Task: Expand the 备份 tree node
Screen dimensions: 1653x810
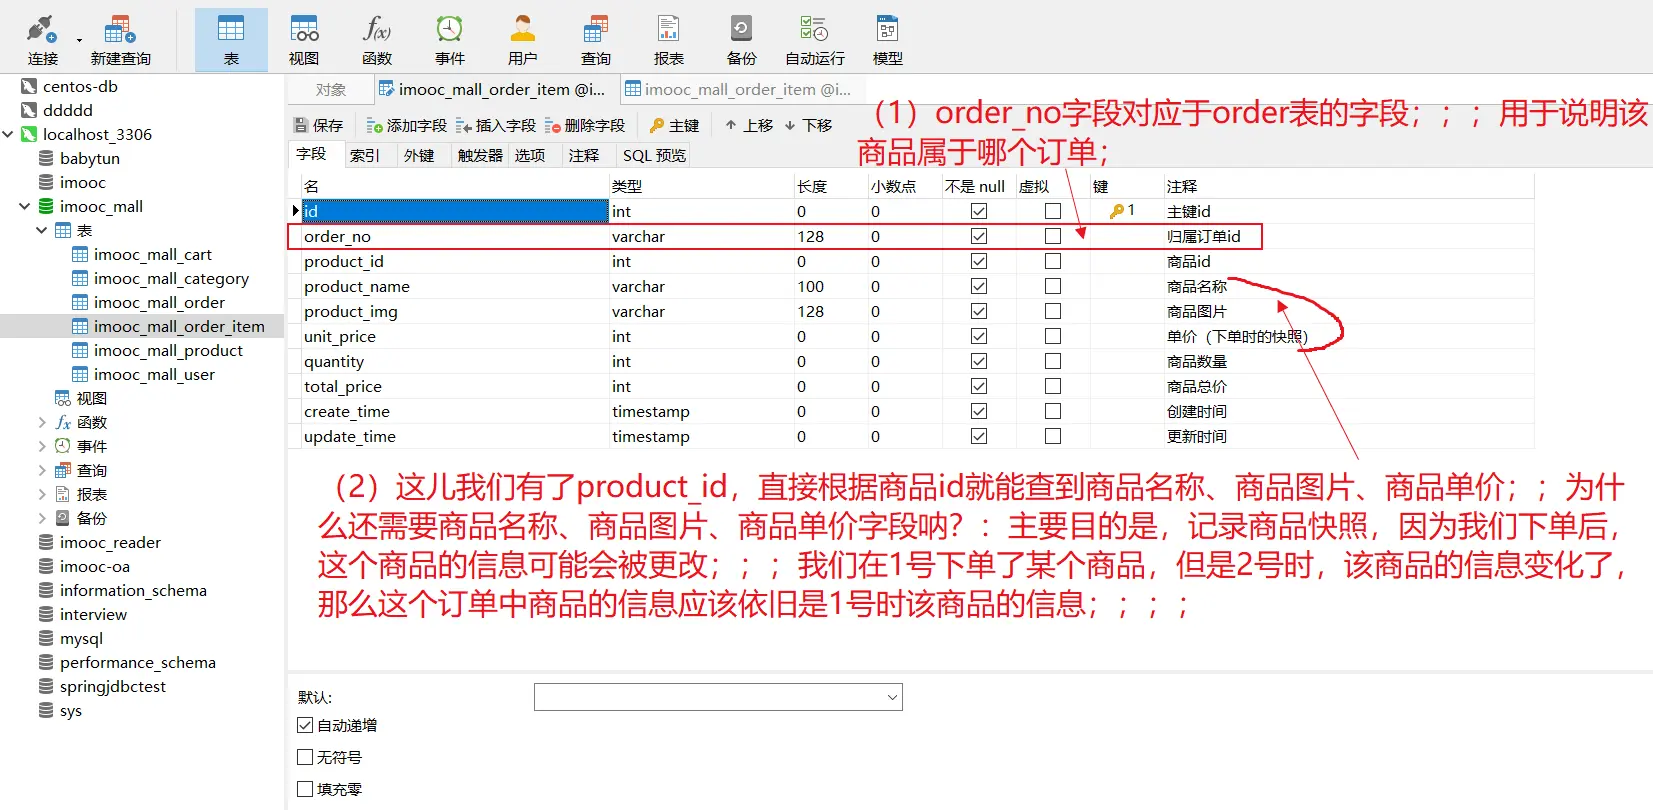Action: pyautogui.click(x=42, y=518)
